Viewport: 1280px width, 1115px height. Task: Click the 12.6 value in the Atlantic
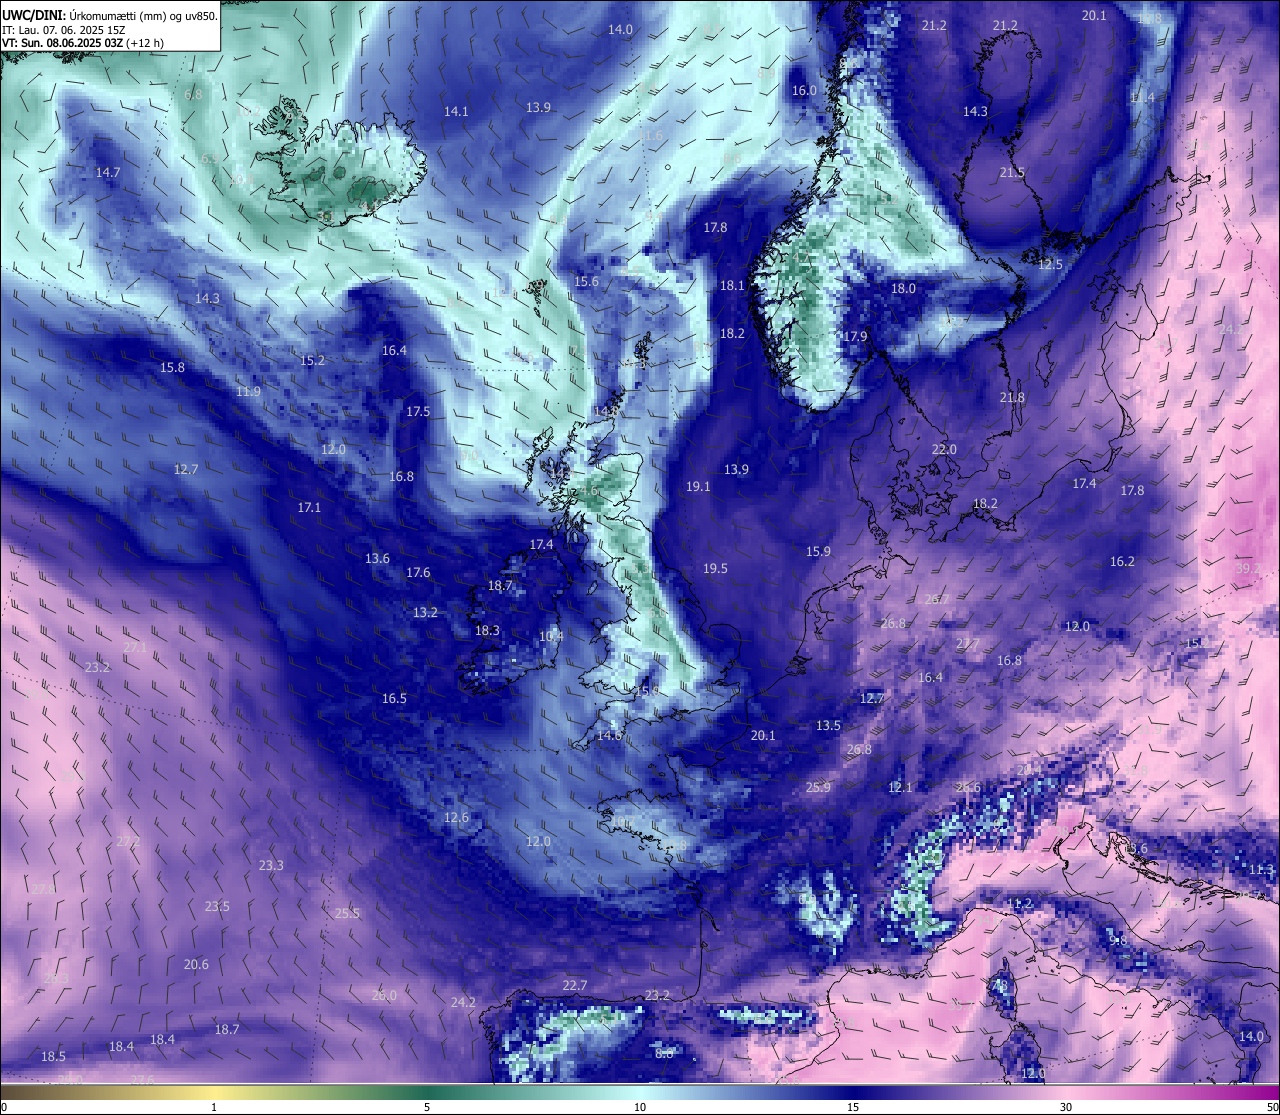coord(456,818)
